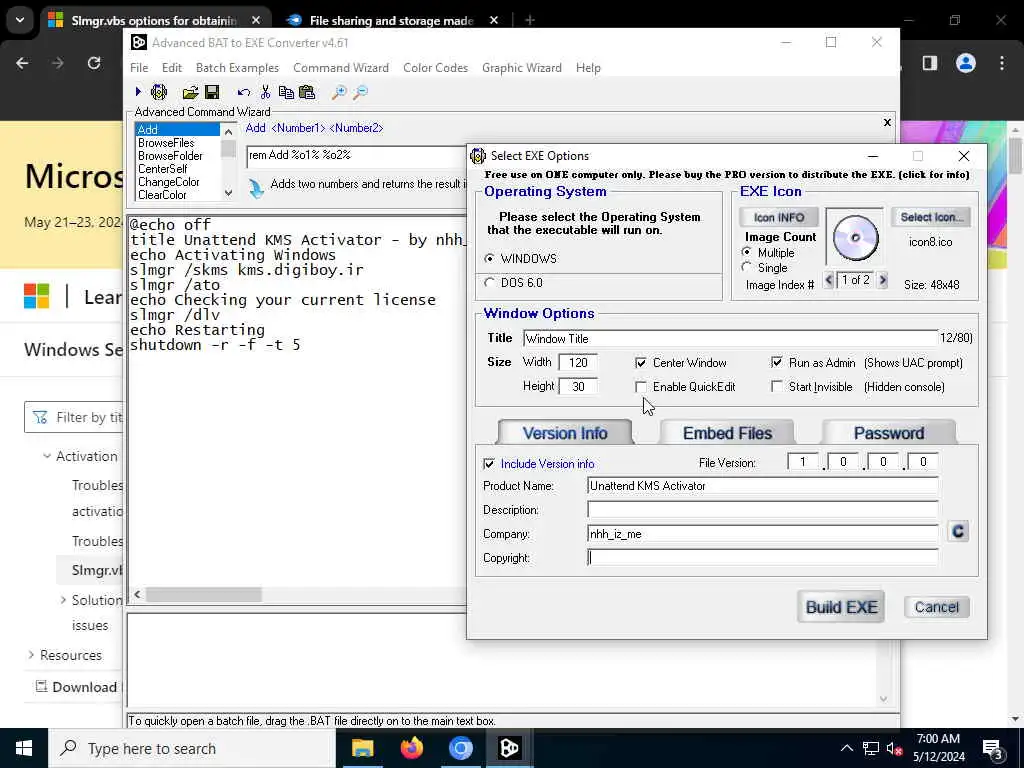The image size is (1024, 768).
Task: Open the notification center icon
Action: [x=993, y=749]
